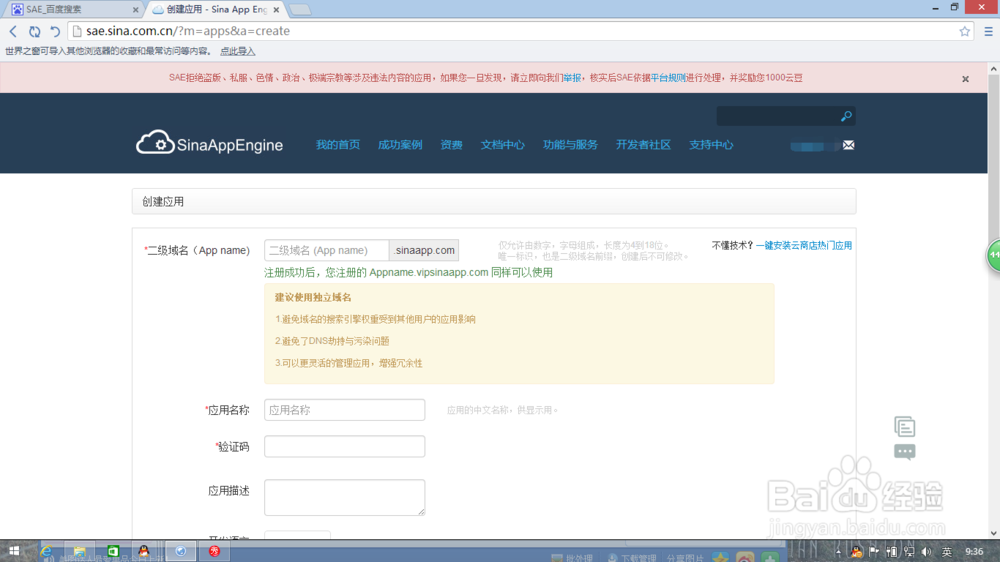This screenshot has height=562, width=1000.
Task: Reload the page with refresh icon
Action: tap(34, 31)
